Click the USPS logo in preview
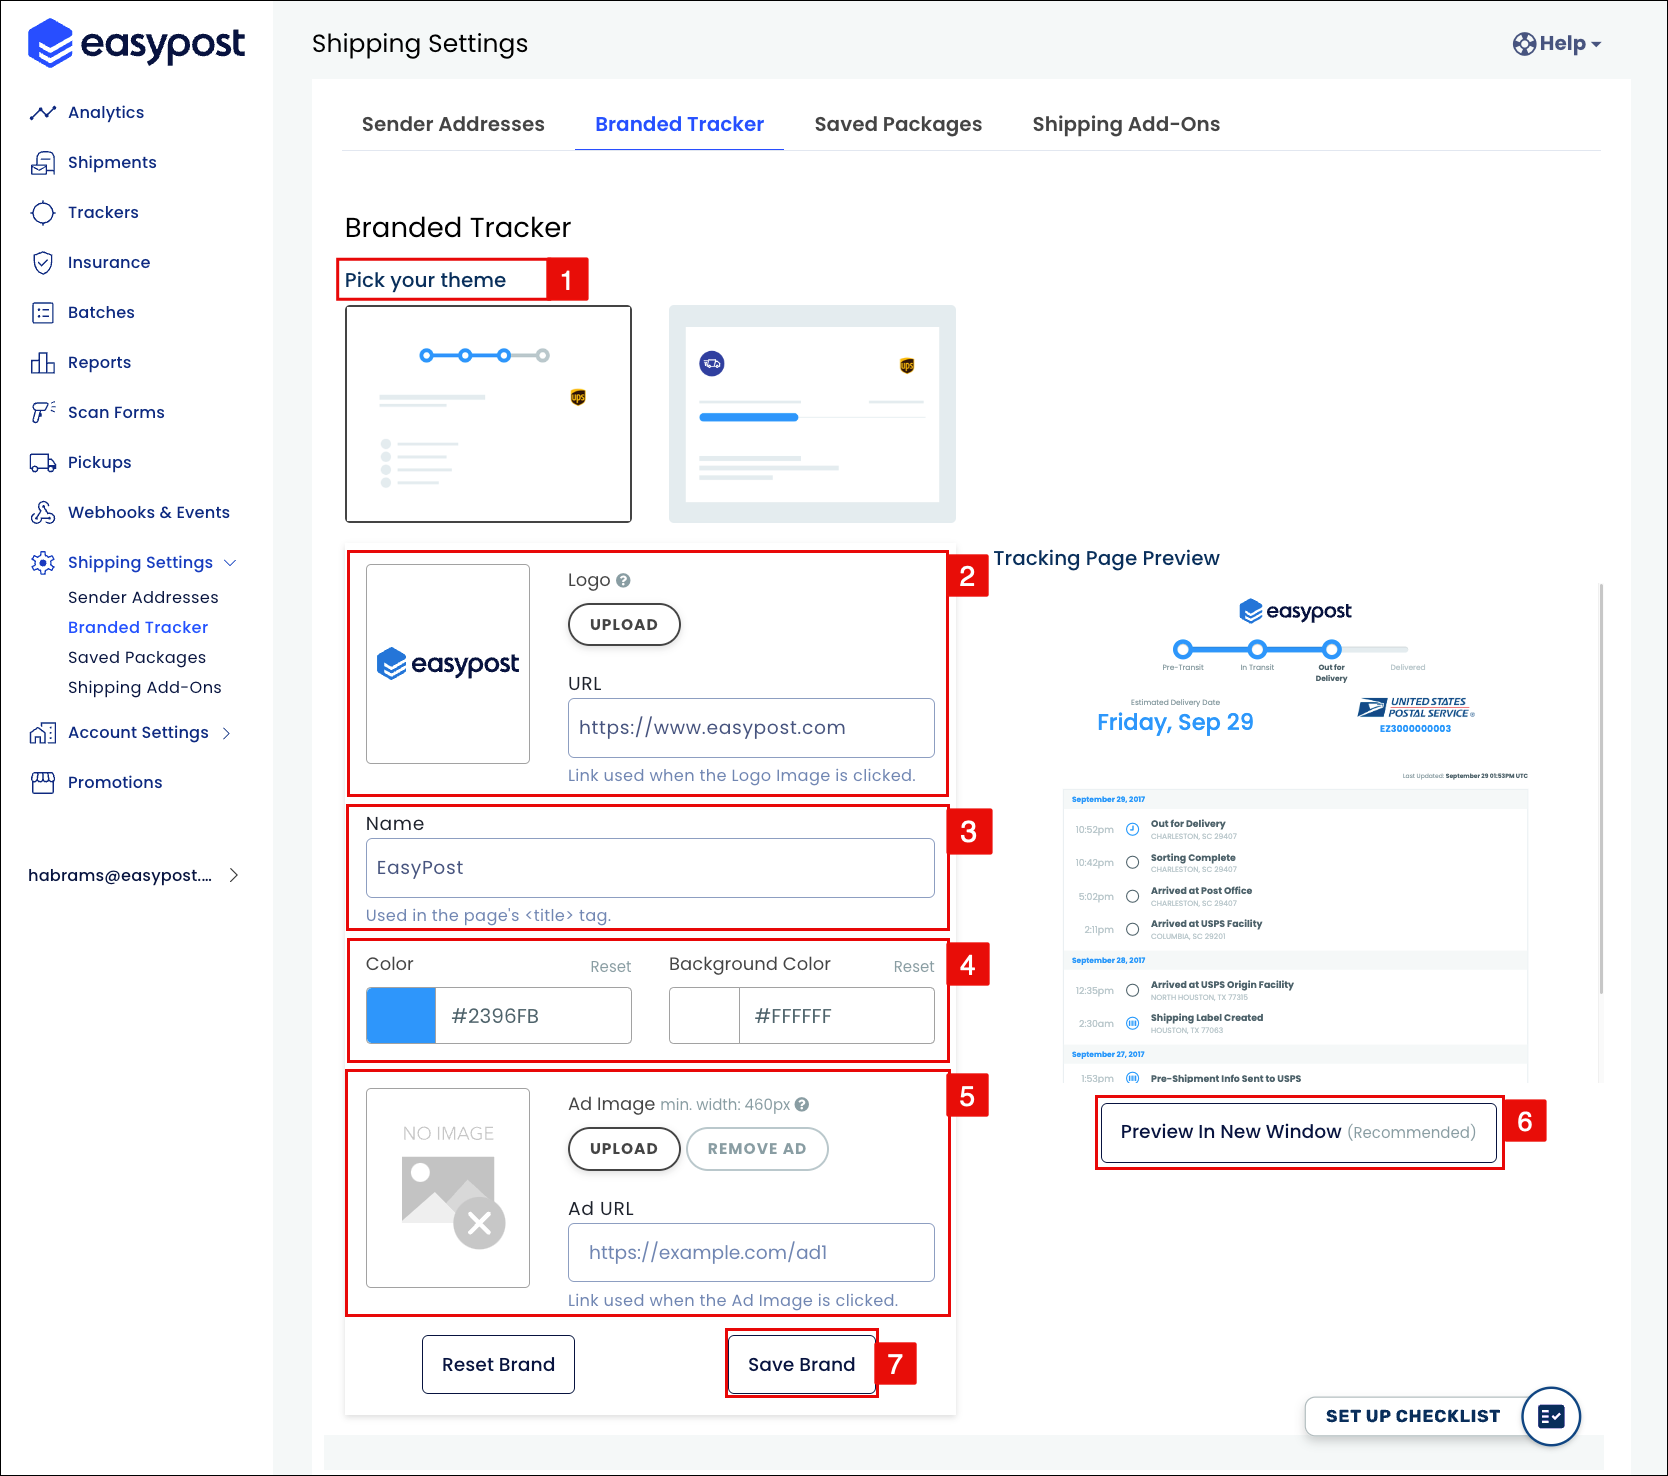 (1416, 708)
